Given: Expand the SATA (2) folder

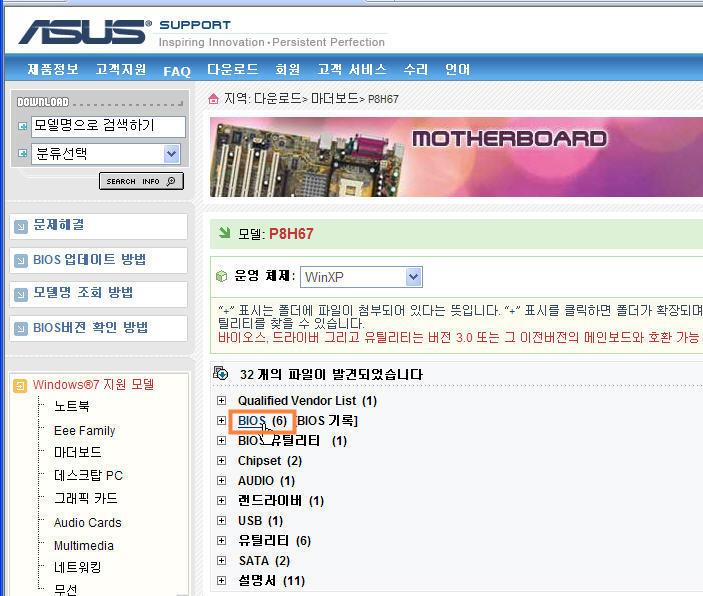Looking at the screenshot, I should coord(221,561).
